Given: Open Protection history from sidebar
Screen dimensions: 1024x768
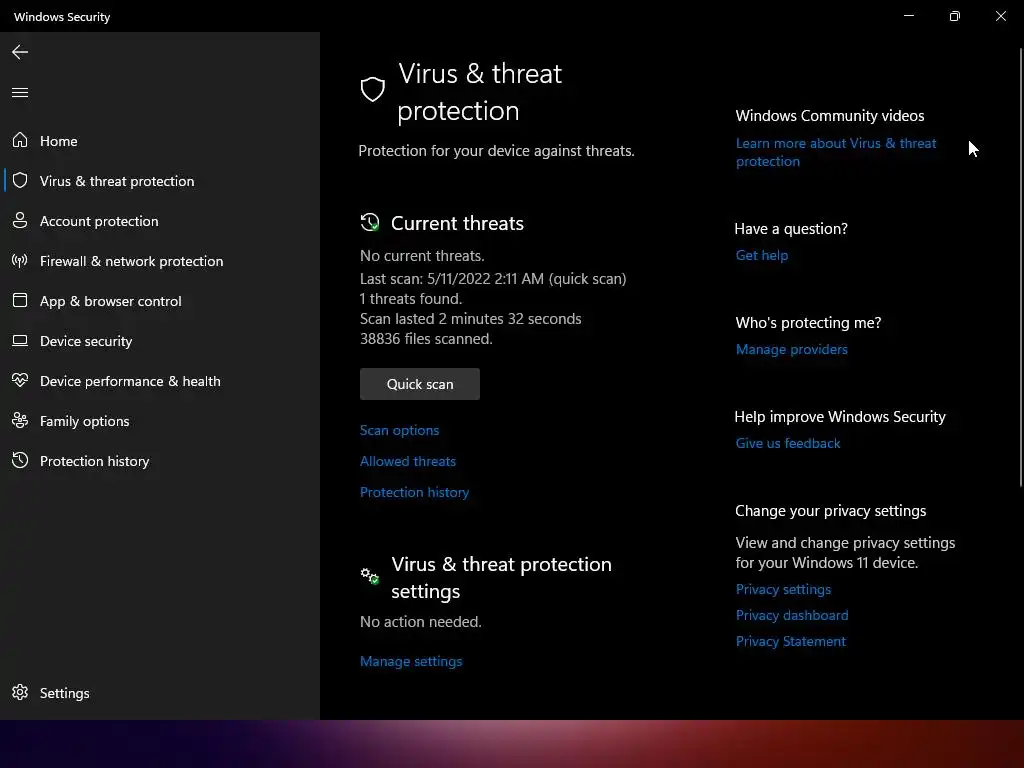Looking at the screenshot, I should (94, 461).
